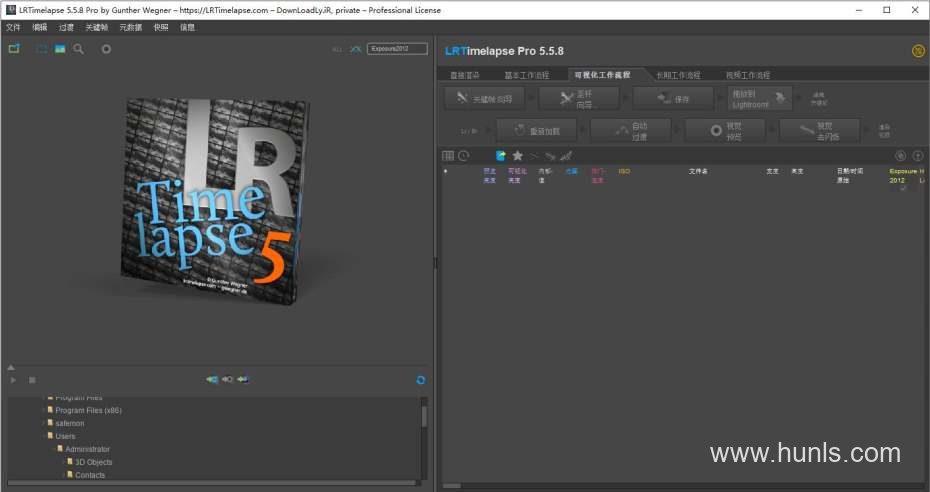Select Program Files (x86) folder in tree
This screenshot has height=492, width=930.
pos(88,410)
